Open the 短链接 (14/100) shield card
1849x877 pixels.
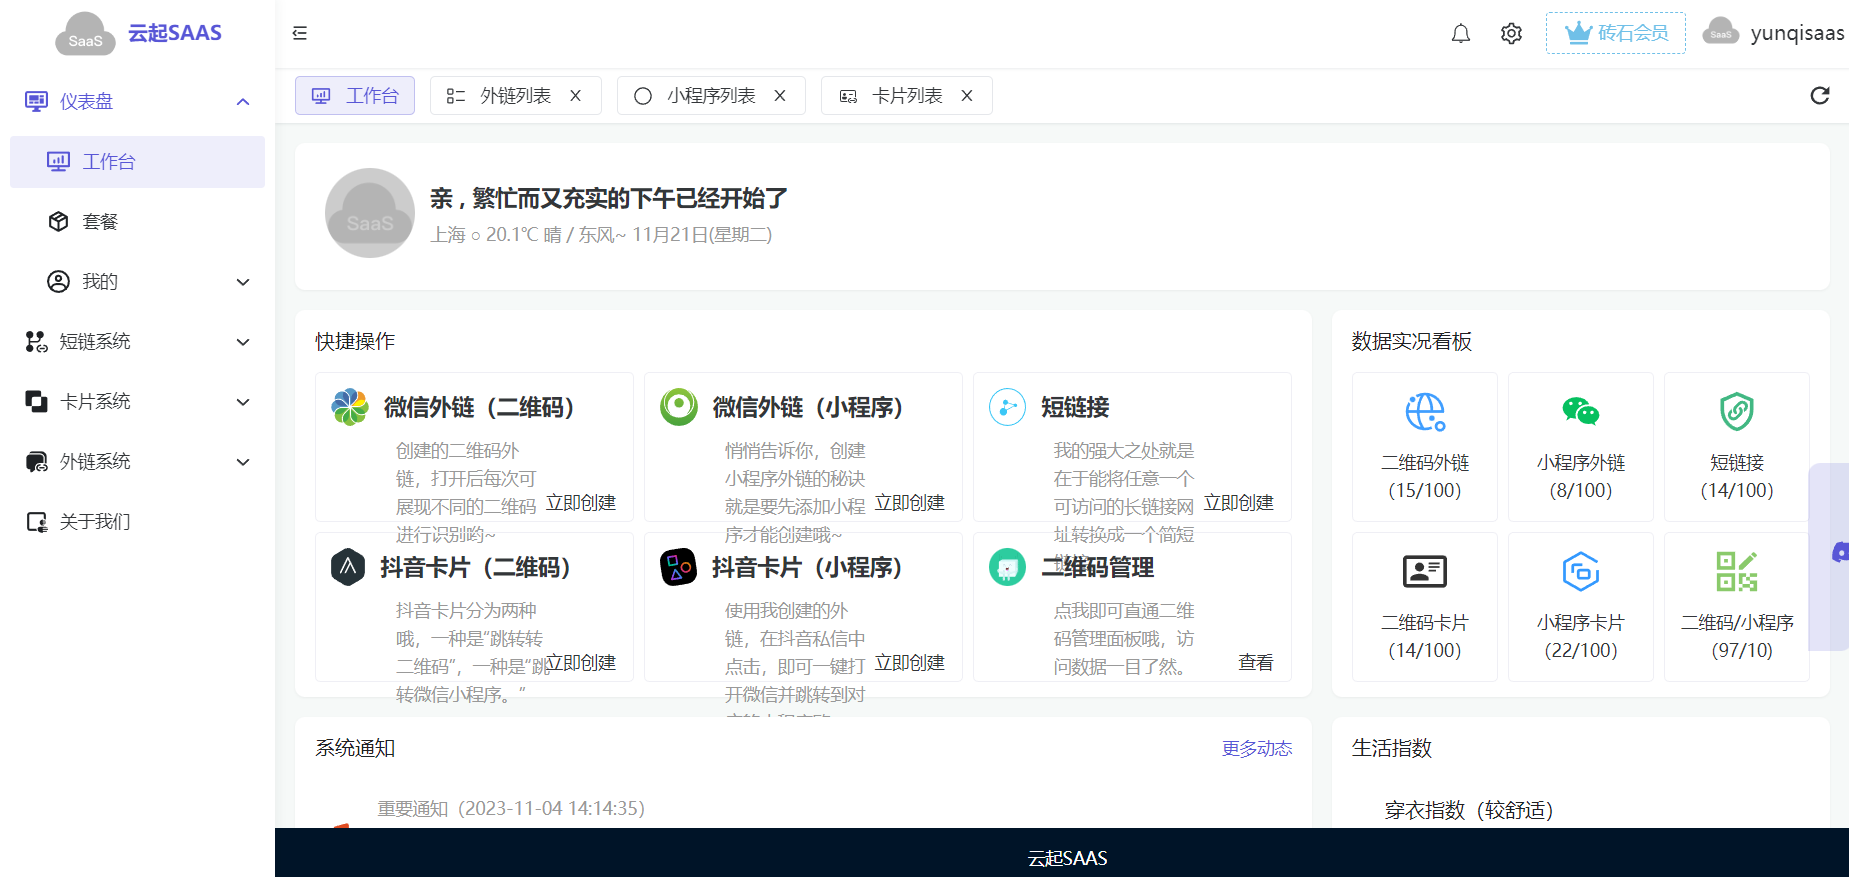click(x=1737, y=447)
